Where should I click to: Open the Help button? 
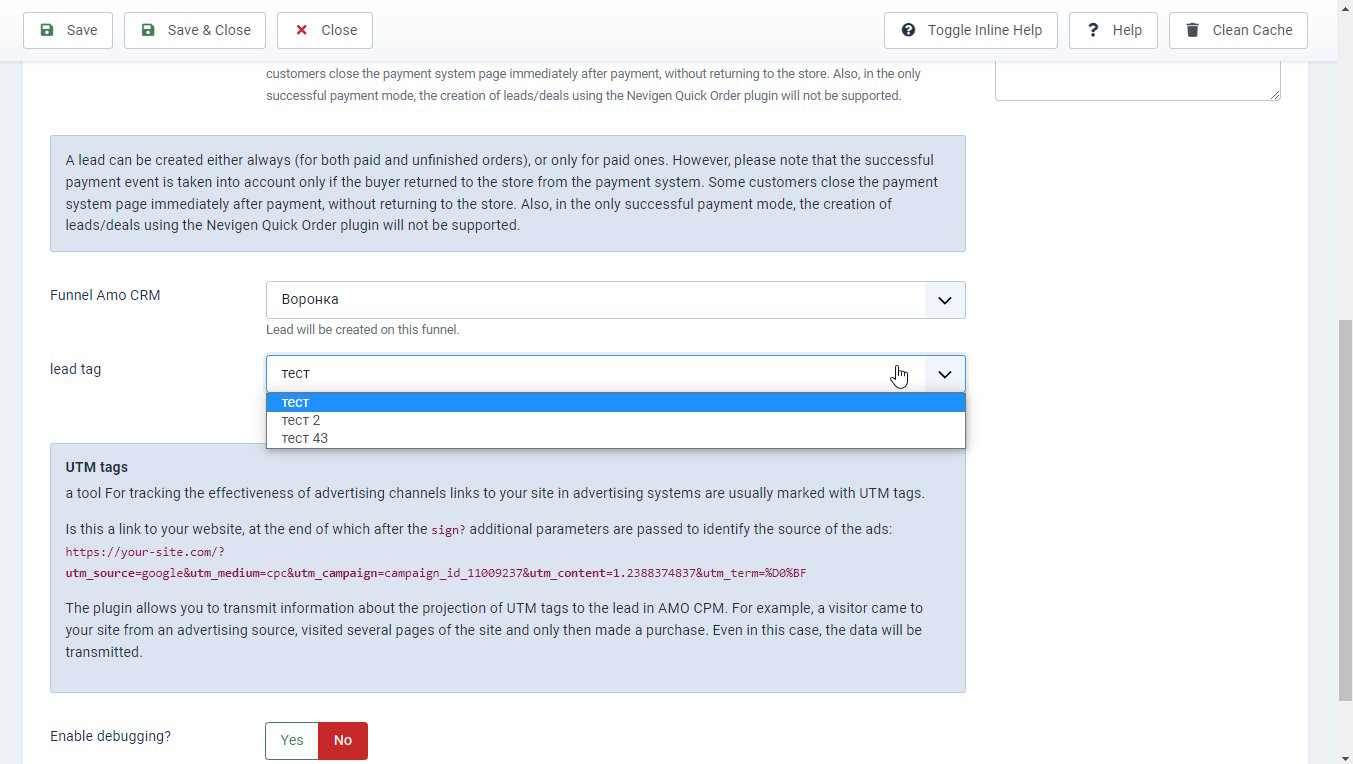click(1113, 30)
